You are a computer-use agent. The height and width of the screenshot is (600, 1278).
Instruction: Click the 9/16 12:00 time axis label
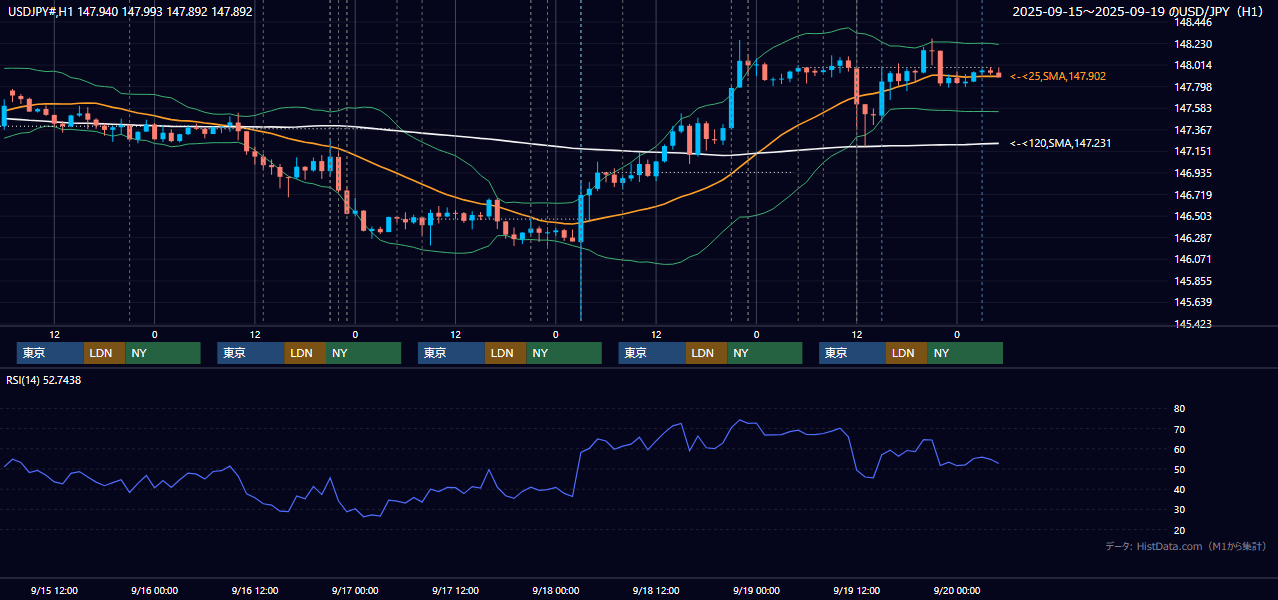[254, 590]
